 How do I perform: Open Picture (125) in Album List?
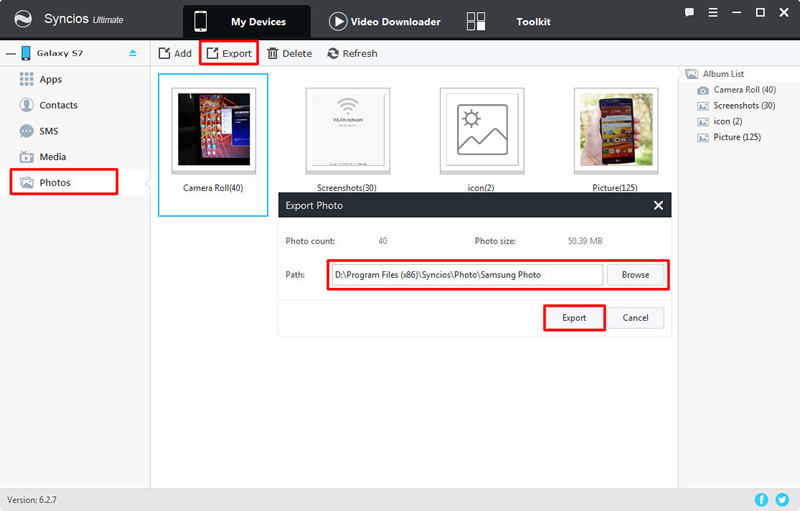[x=729, y=137]
